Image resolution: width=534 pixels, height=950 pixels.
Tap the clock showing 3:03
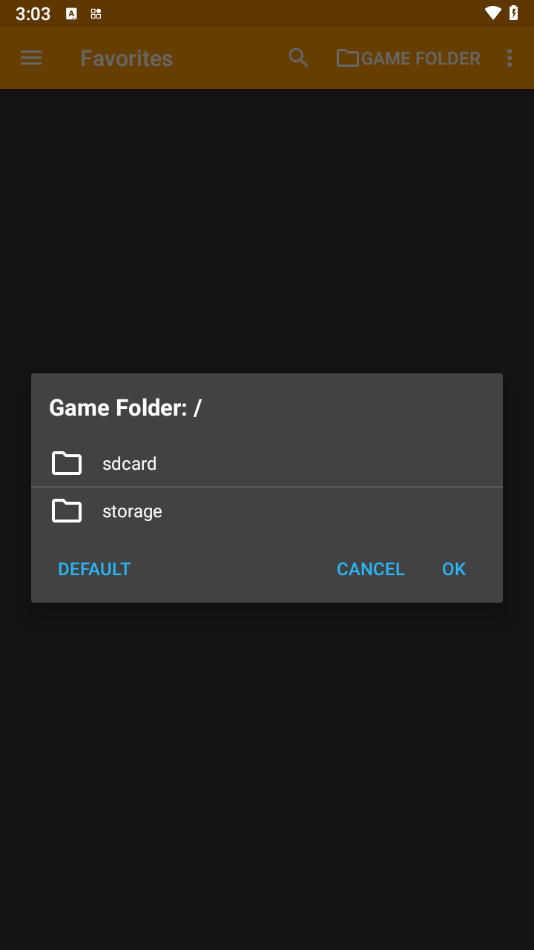tap(33, 13)
